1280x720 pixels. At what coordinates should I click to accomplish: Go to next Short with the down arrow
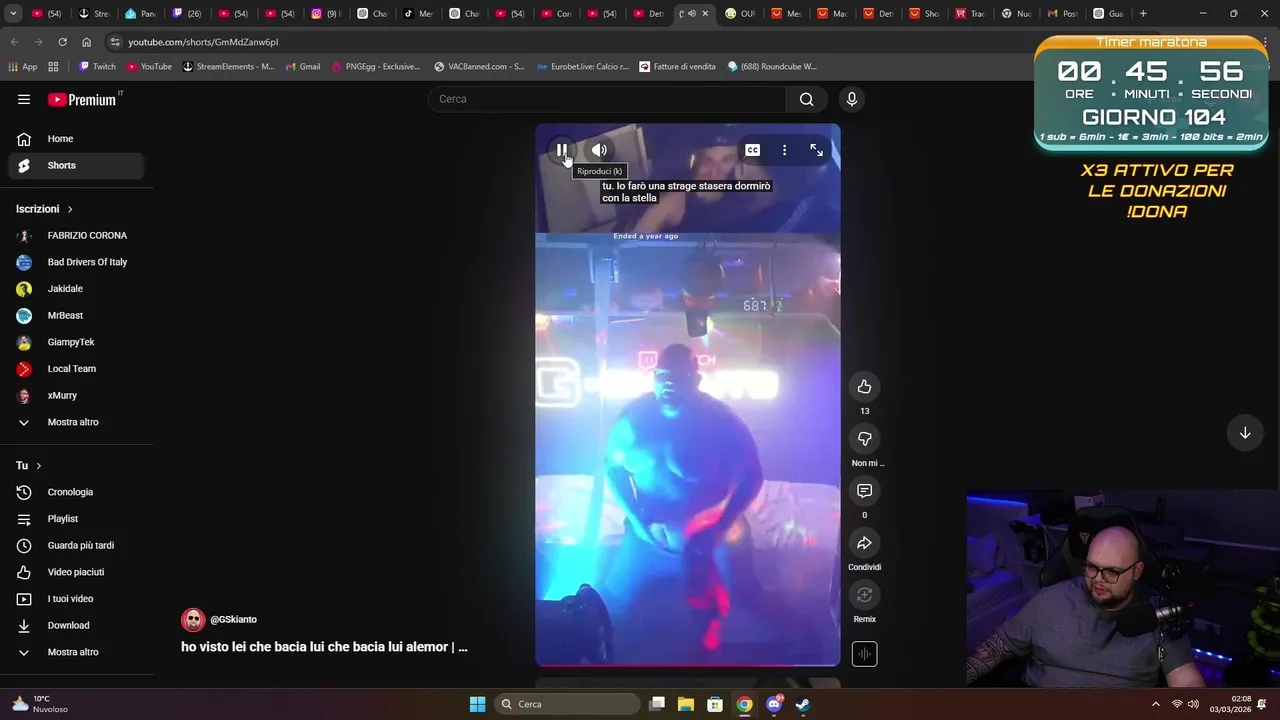click(x=1245, y=433)
